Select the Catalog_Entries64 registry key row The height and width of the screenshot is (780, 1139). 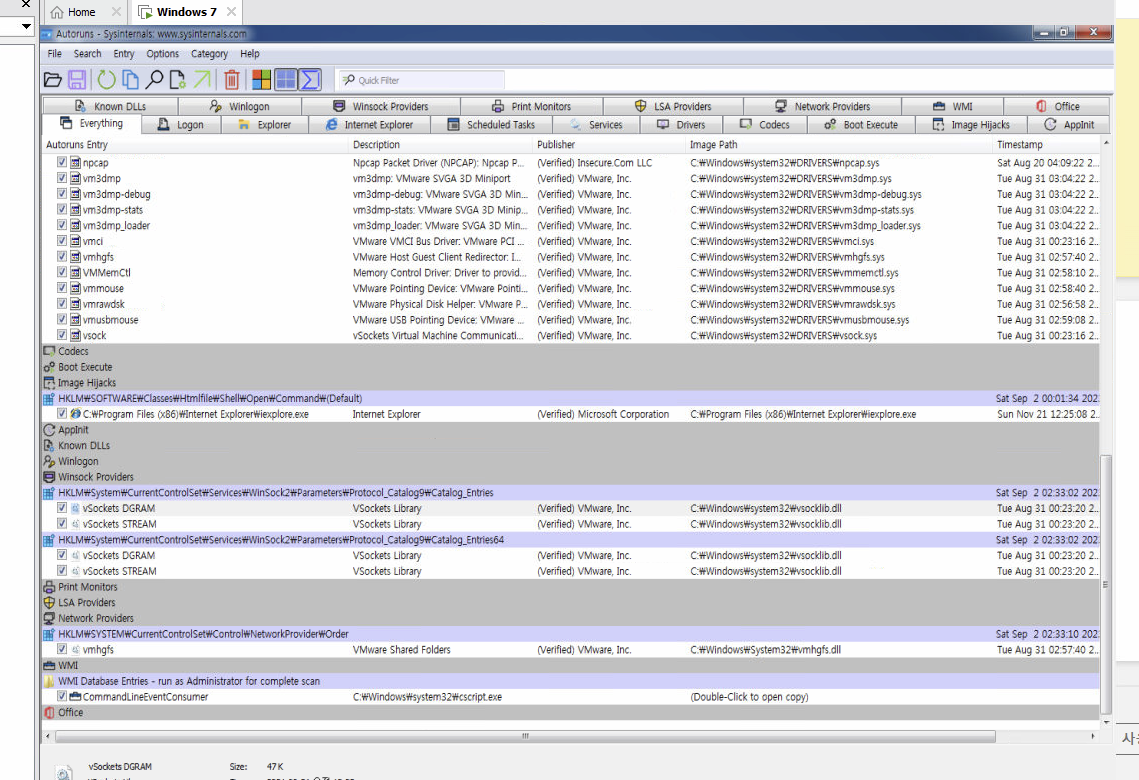570,540
